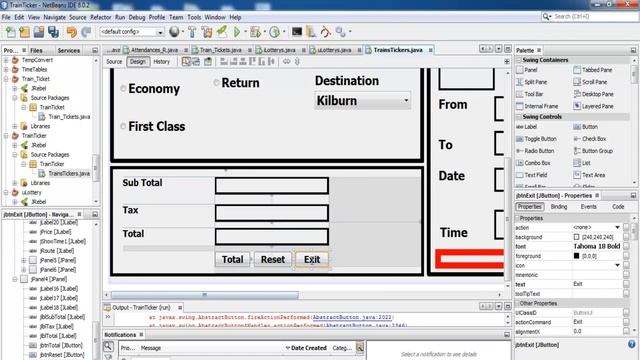Minimize the Palette panel
The height and width of the screenshot is (360, 640).
tap(633, 50)
